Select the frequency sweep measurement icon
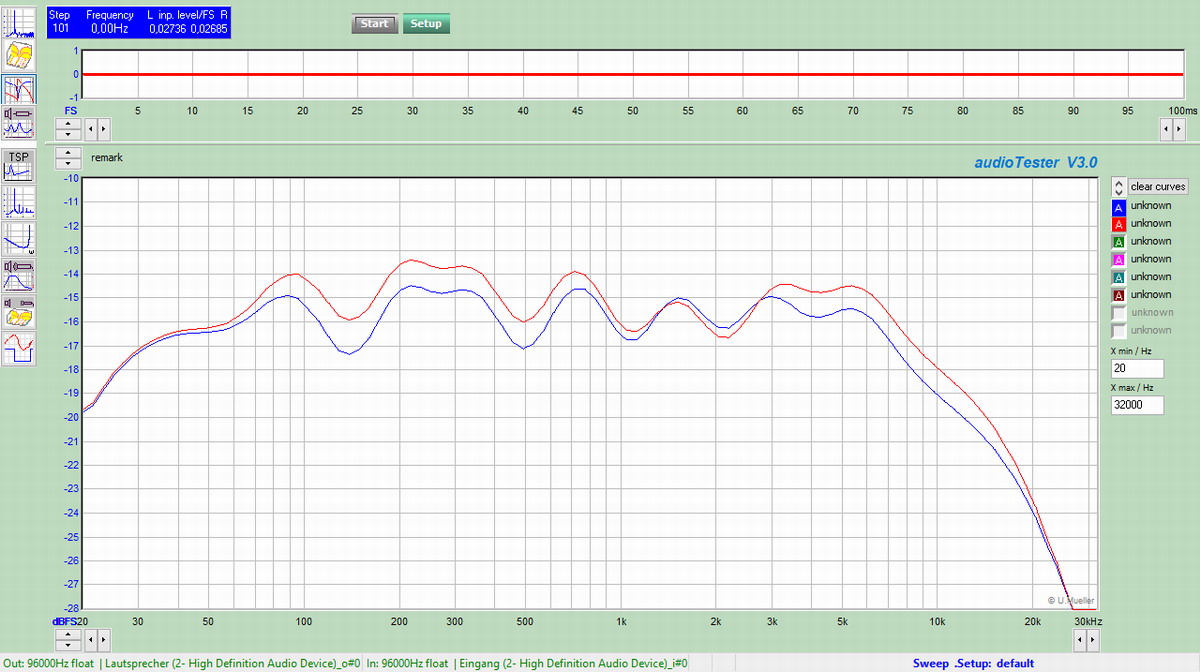The height and width of the screenshot is (672, 1200). coord(19,89)
